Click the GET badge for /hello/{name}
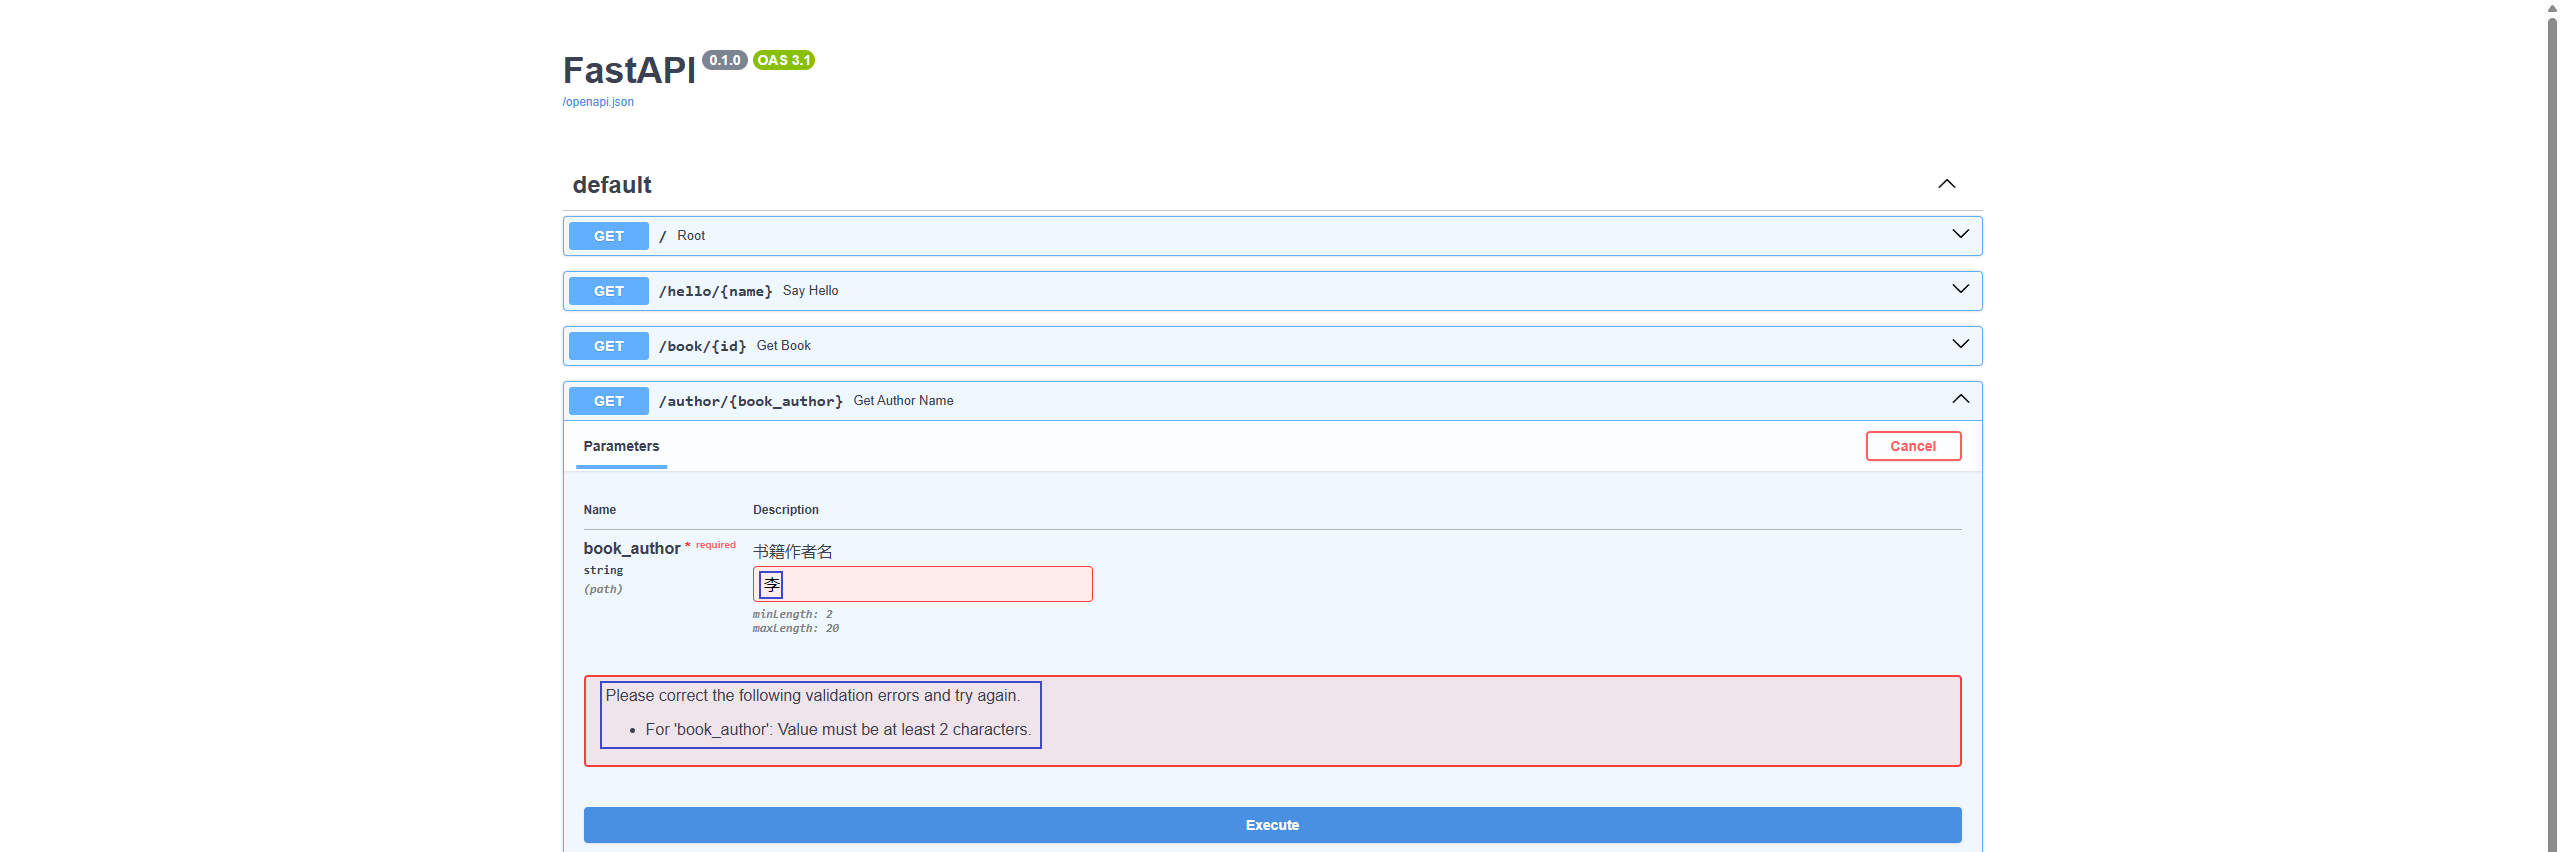This screenshot has width=2560, height=852. click(x=609, y=291)
